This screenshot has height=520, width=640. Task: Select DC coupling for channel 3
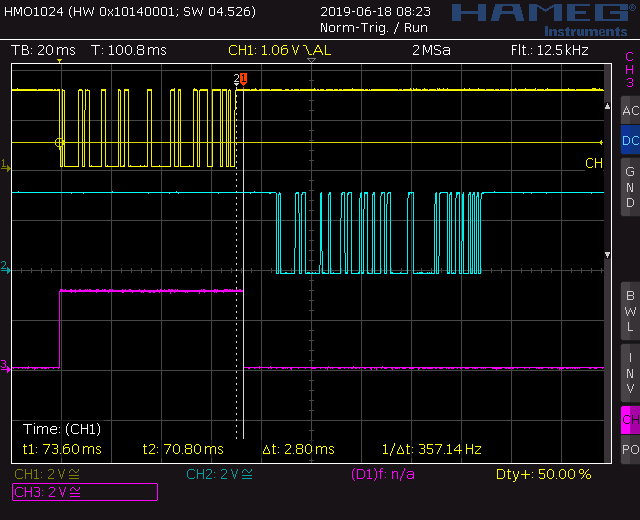tap(629, 141)
